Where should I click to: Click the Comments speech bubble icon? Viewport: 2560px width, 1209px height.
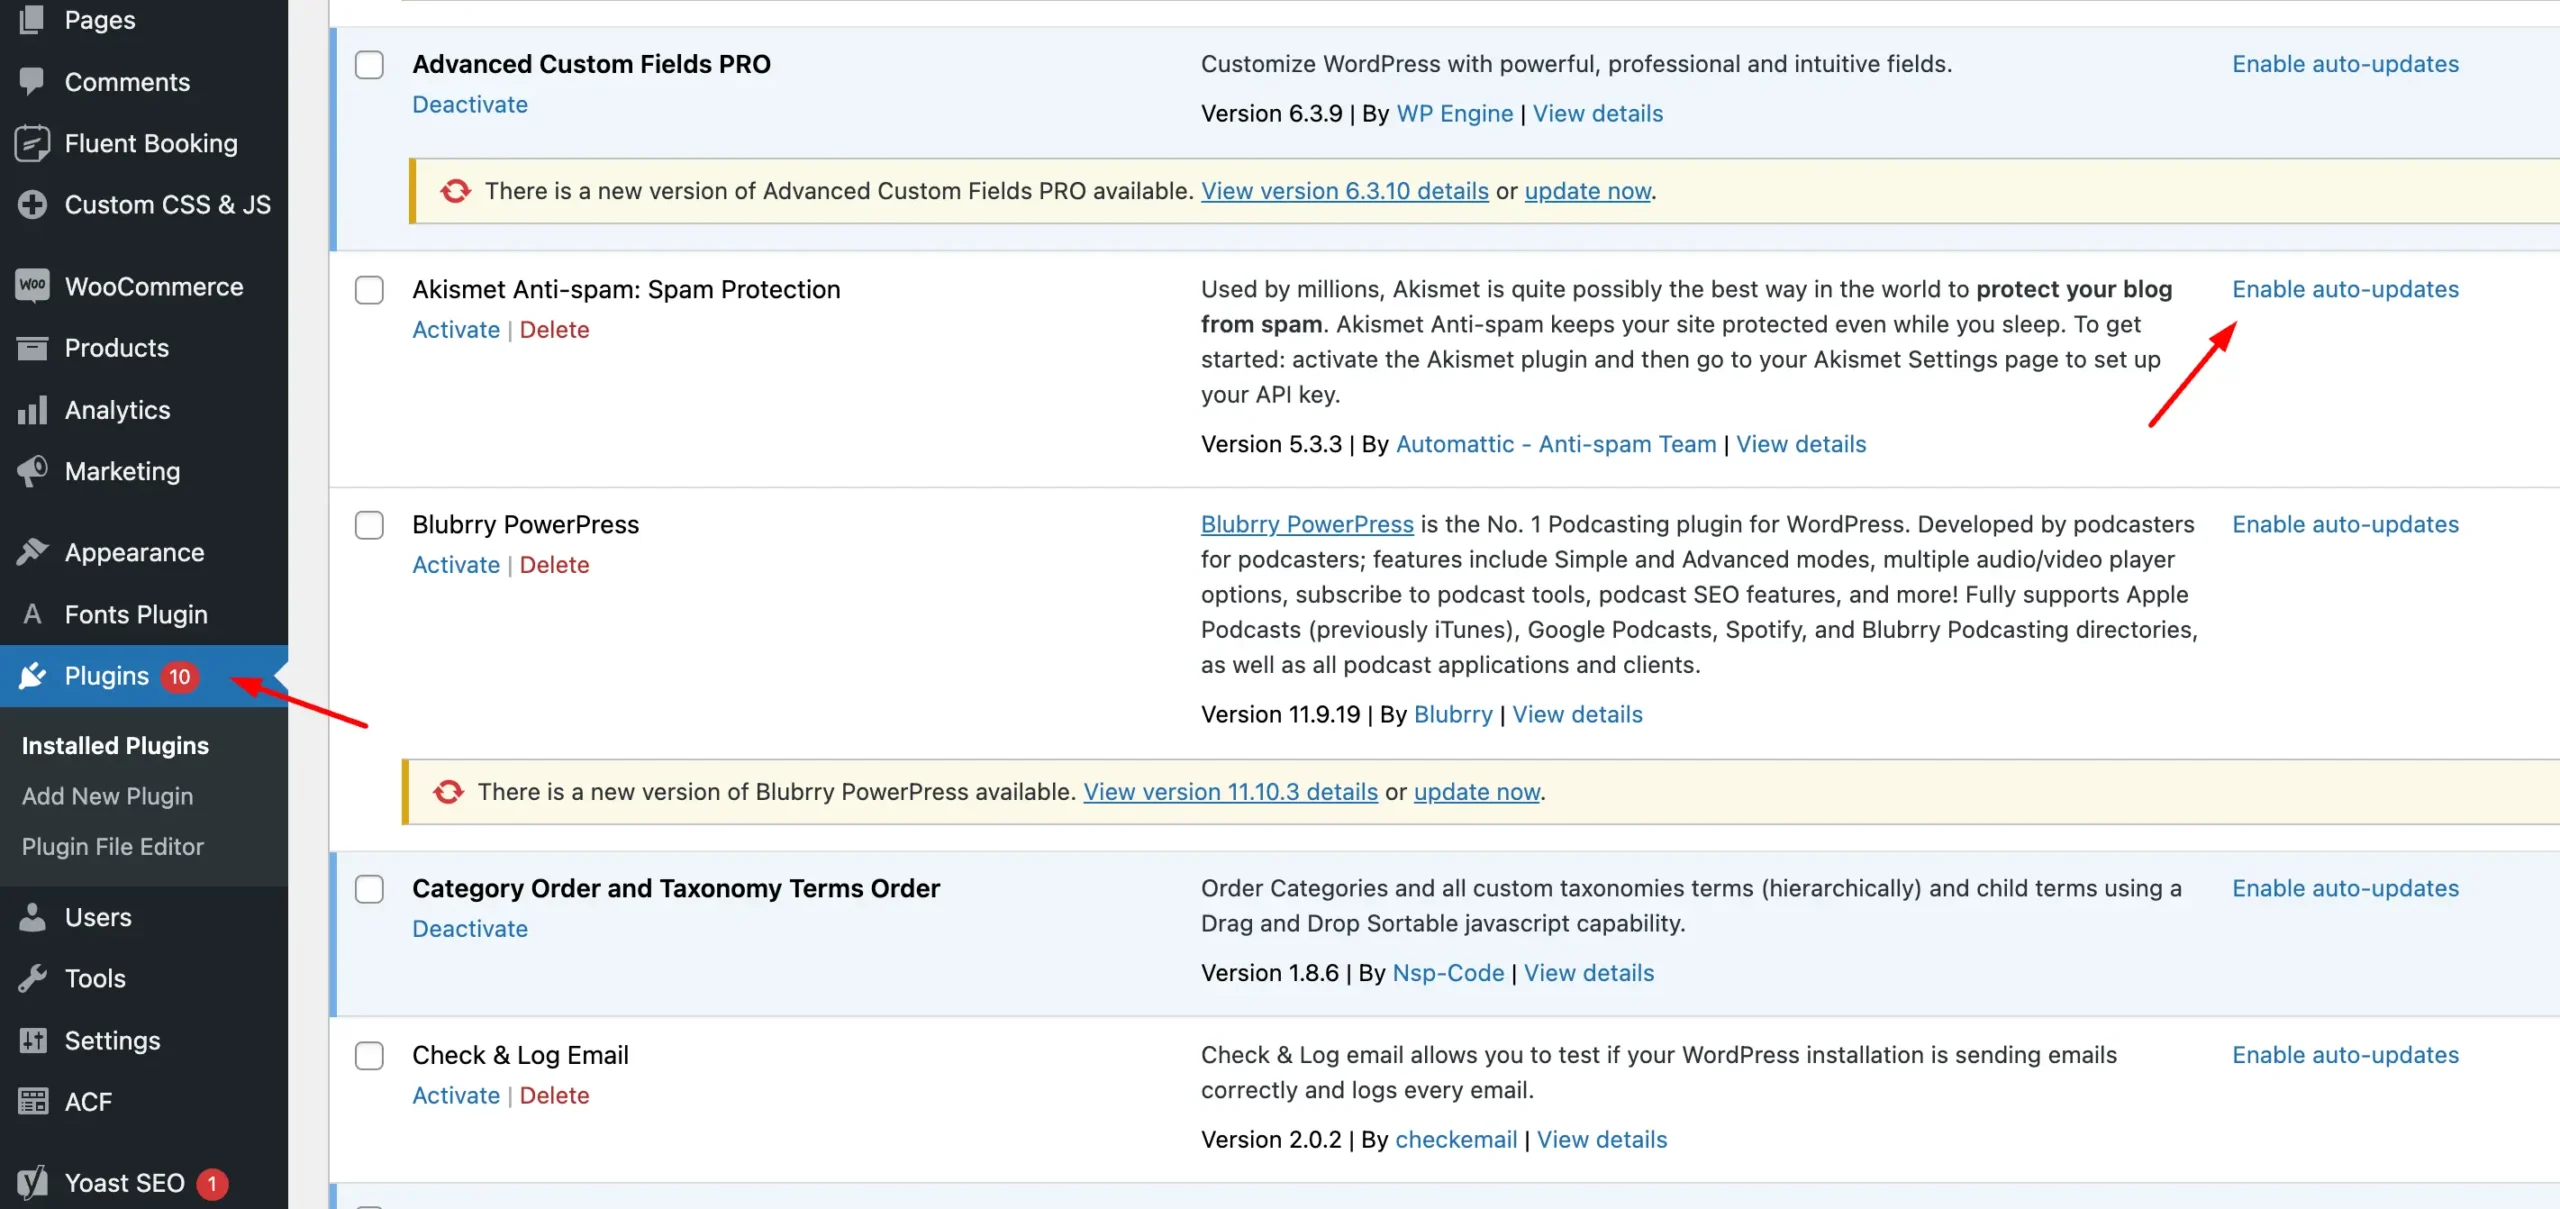point(32,81)
